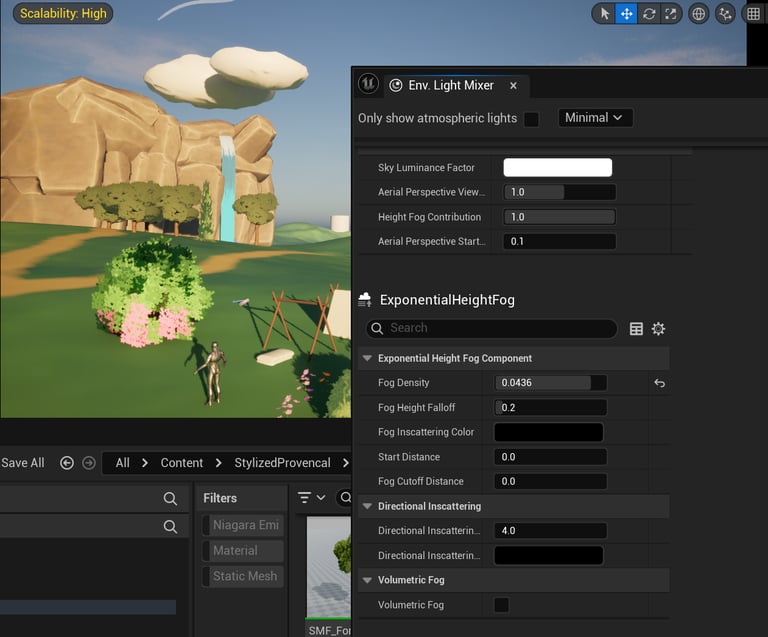The width and height of the screenshot is (768, 637).
Task: Click the Fog Height Falloff field 0.2
Action: pyautogui.click(x=551, y=407)
